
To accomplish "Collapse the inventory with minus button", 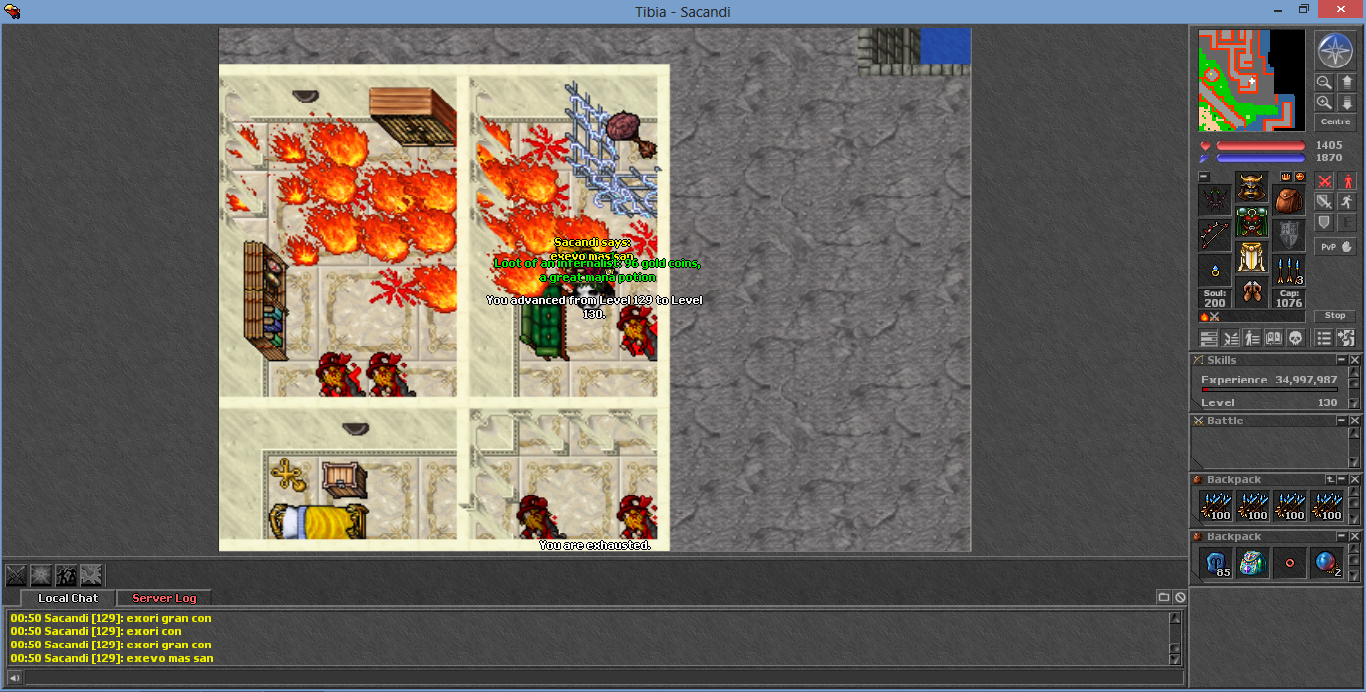I will [x=1204, y=176].
